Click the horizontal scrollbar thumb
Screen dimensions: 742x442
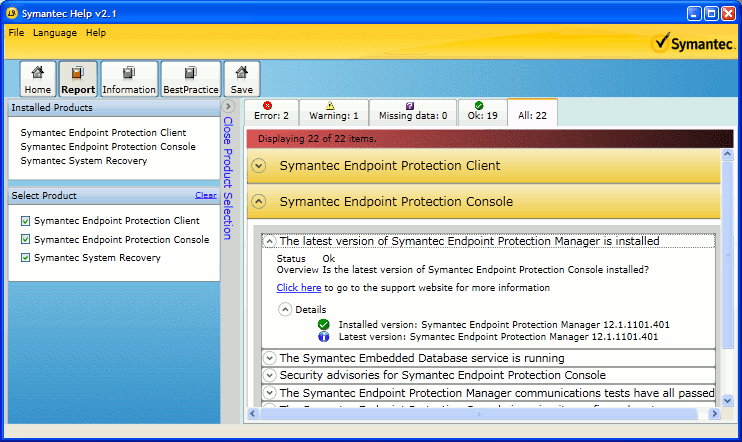[x=478, y=414]
